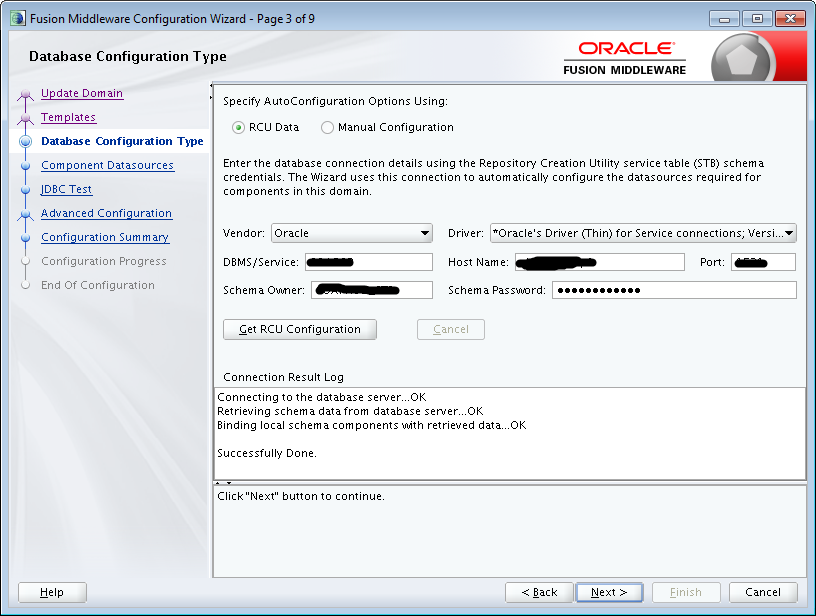Click Cancel at the bottom right
The width and height of the screenshot is (816, 616).
click(x=763, y=592)
